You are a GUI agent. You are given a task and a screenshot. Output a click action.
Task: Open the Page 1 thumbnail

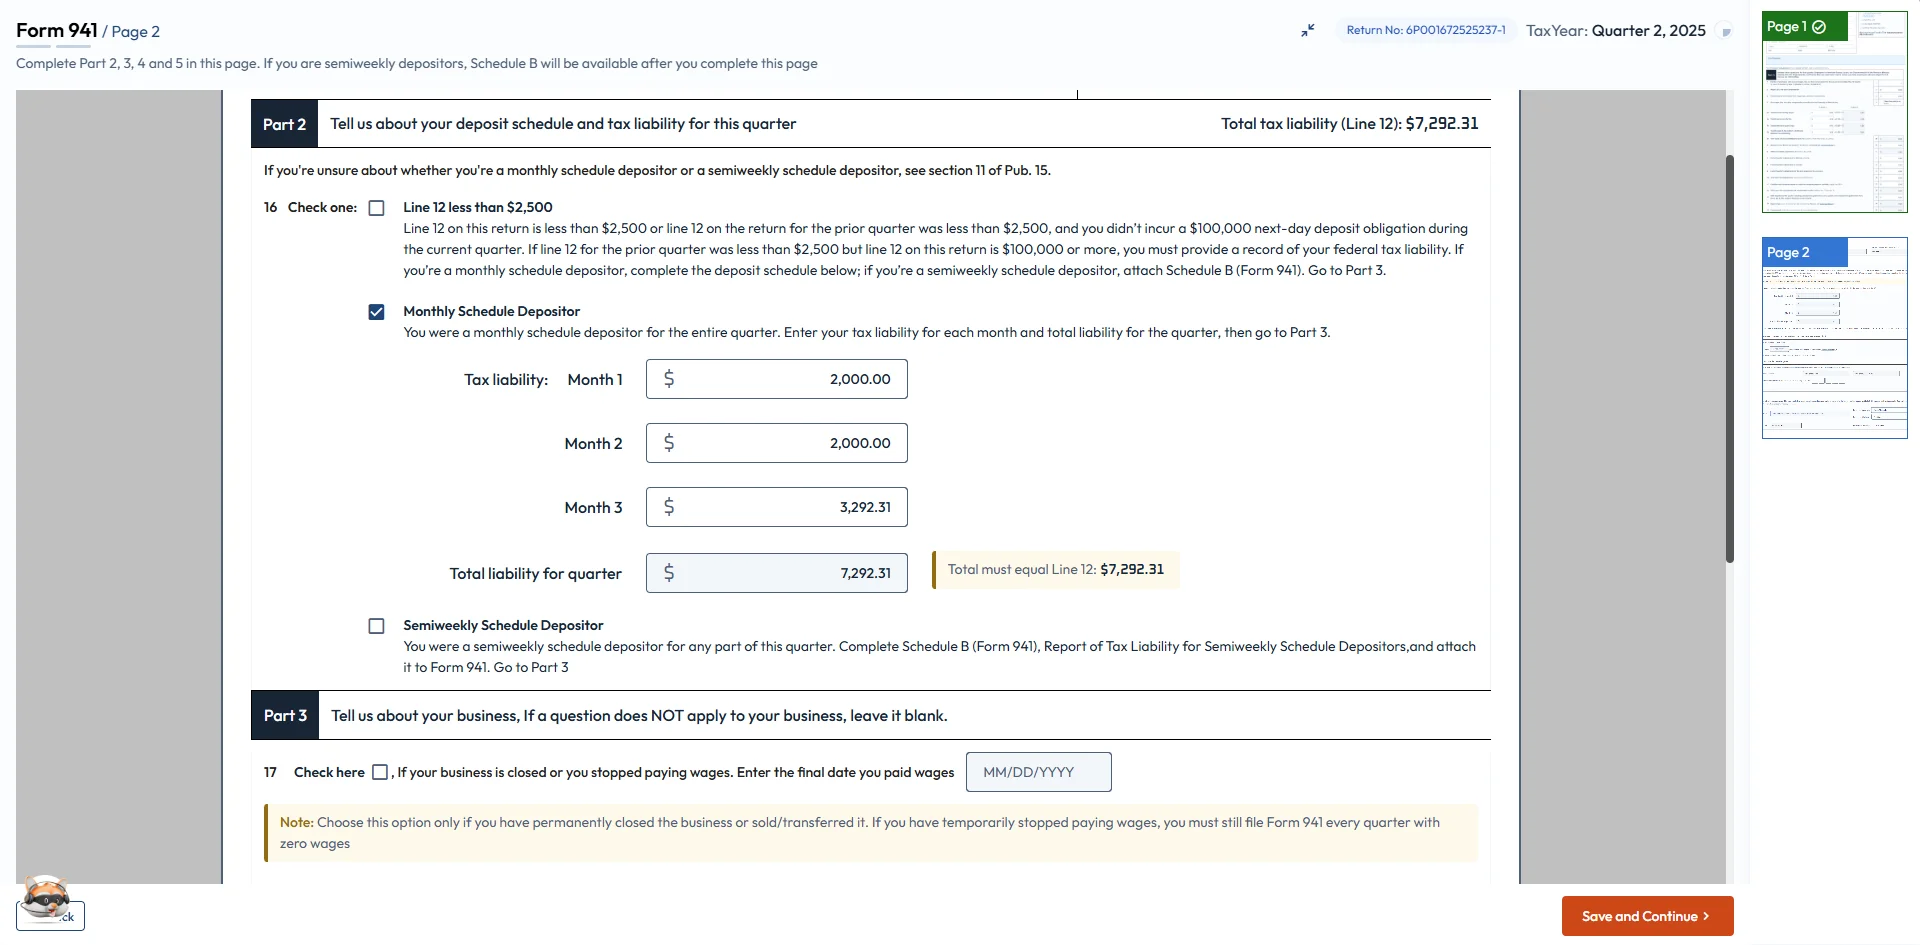click(1835, 112)
